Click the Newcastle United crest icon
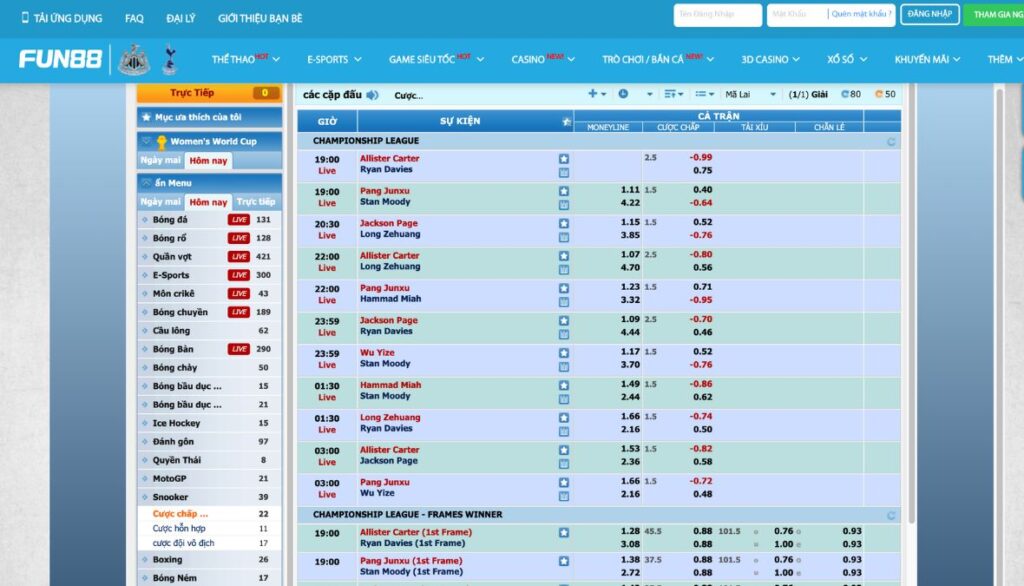 134,59
